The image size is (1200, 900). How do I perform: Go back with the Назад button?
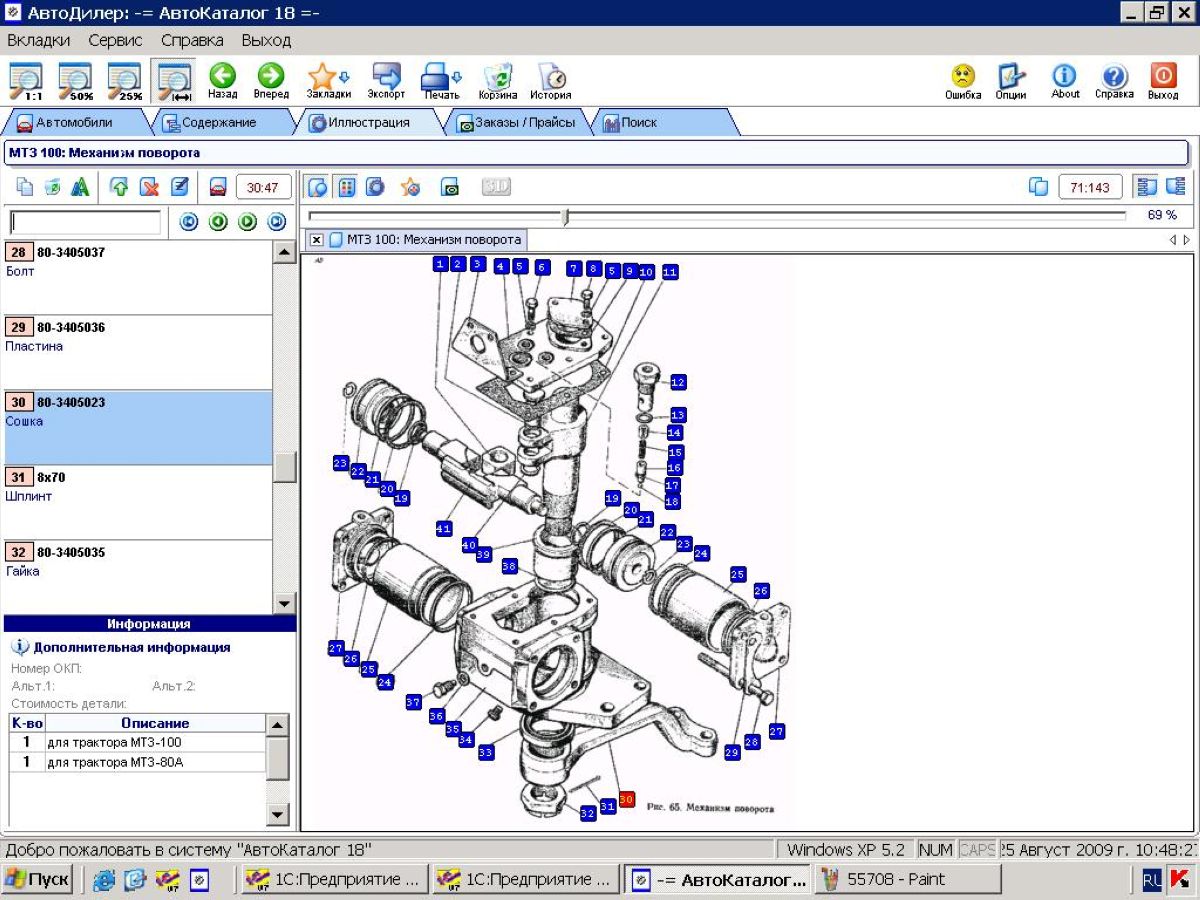[222, 82]
